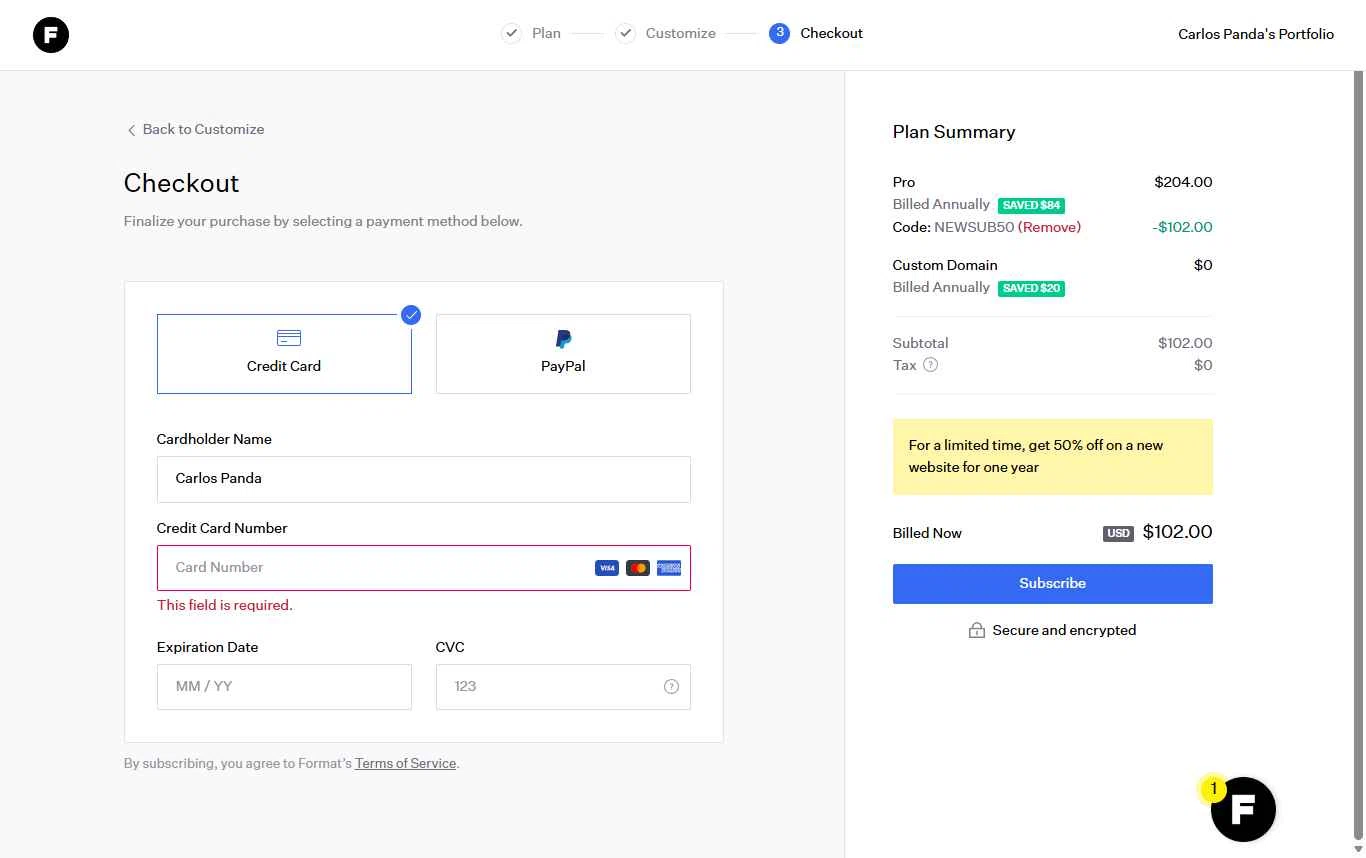Click the Tax help question mark icon
The height and width of the screenshot is (858, 1366).
pyautogui.click(x=930, y=365)
